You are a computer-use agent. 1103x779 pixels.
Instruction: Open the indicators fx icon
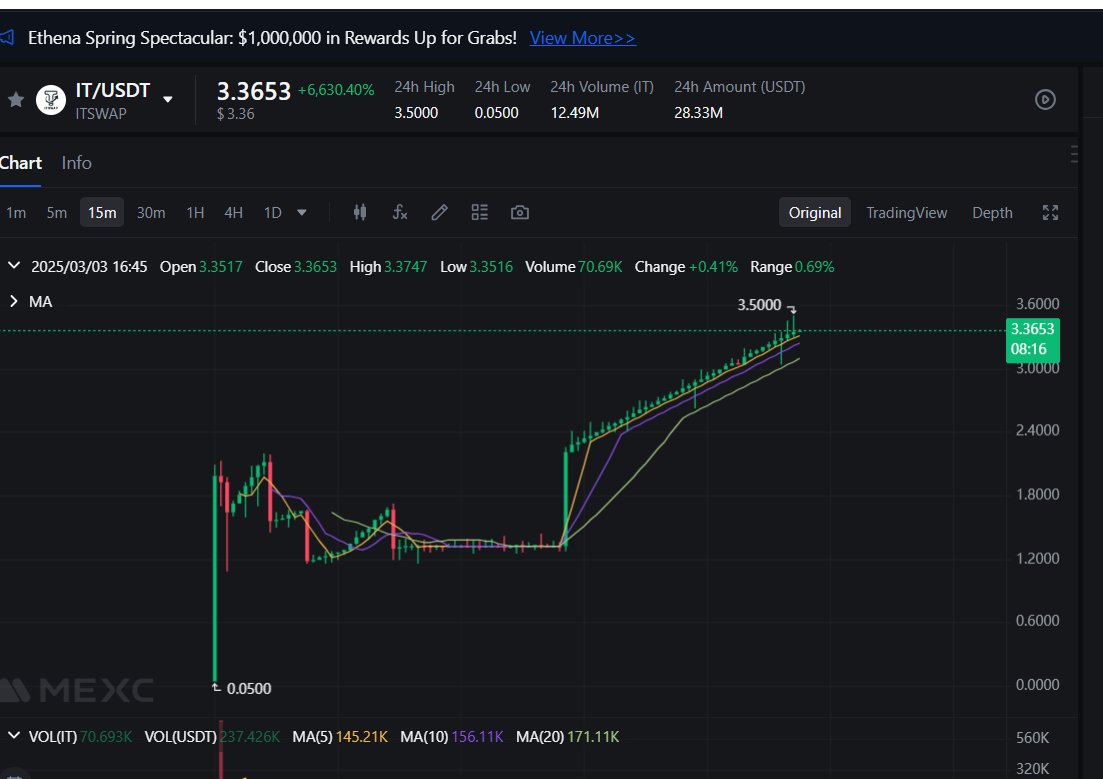coord(400,212)
